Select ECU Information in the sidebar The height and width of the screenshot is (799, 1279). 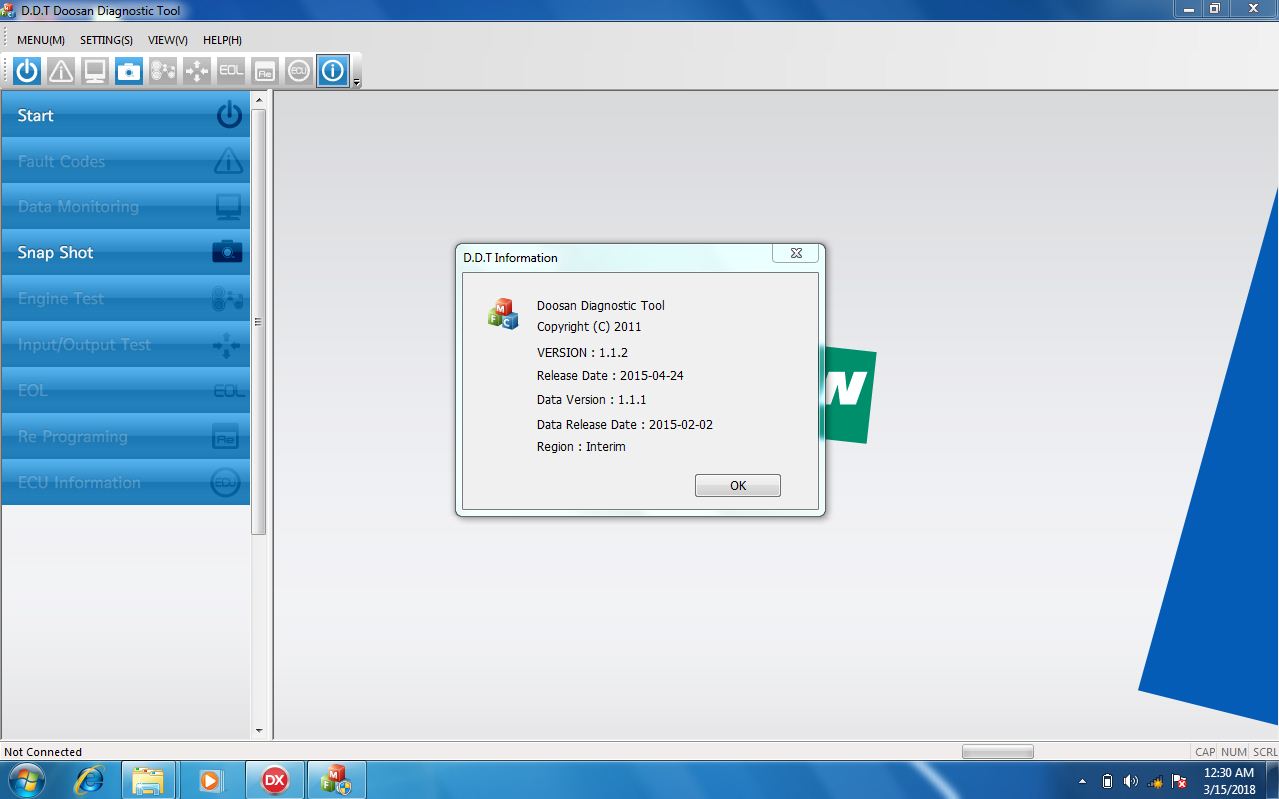click(x=126, y=483)
